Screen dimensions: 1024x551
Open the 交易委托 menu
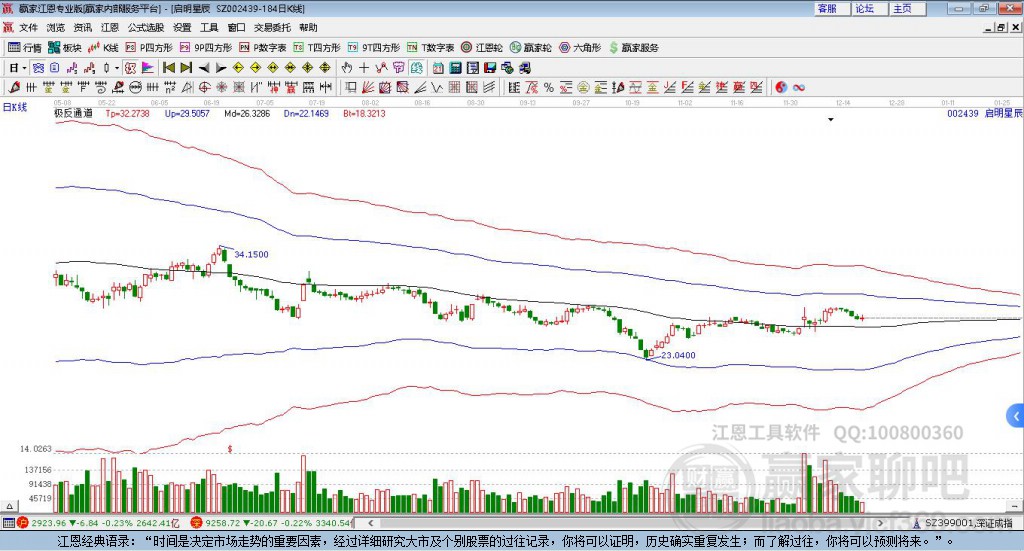272,27
